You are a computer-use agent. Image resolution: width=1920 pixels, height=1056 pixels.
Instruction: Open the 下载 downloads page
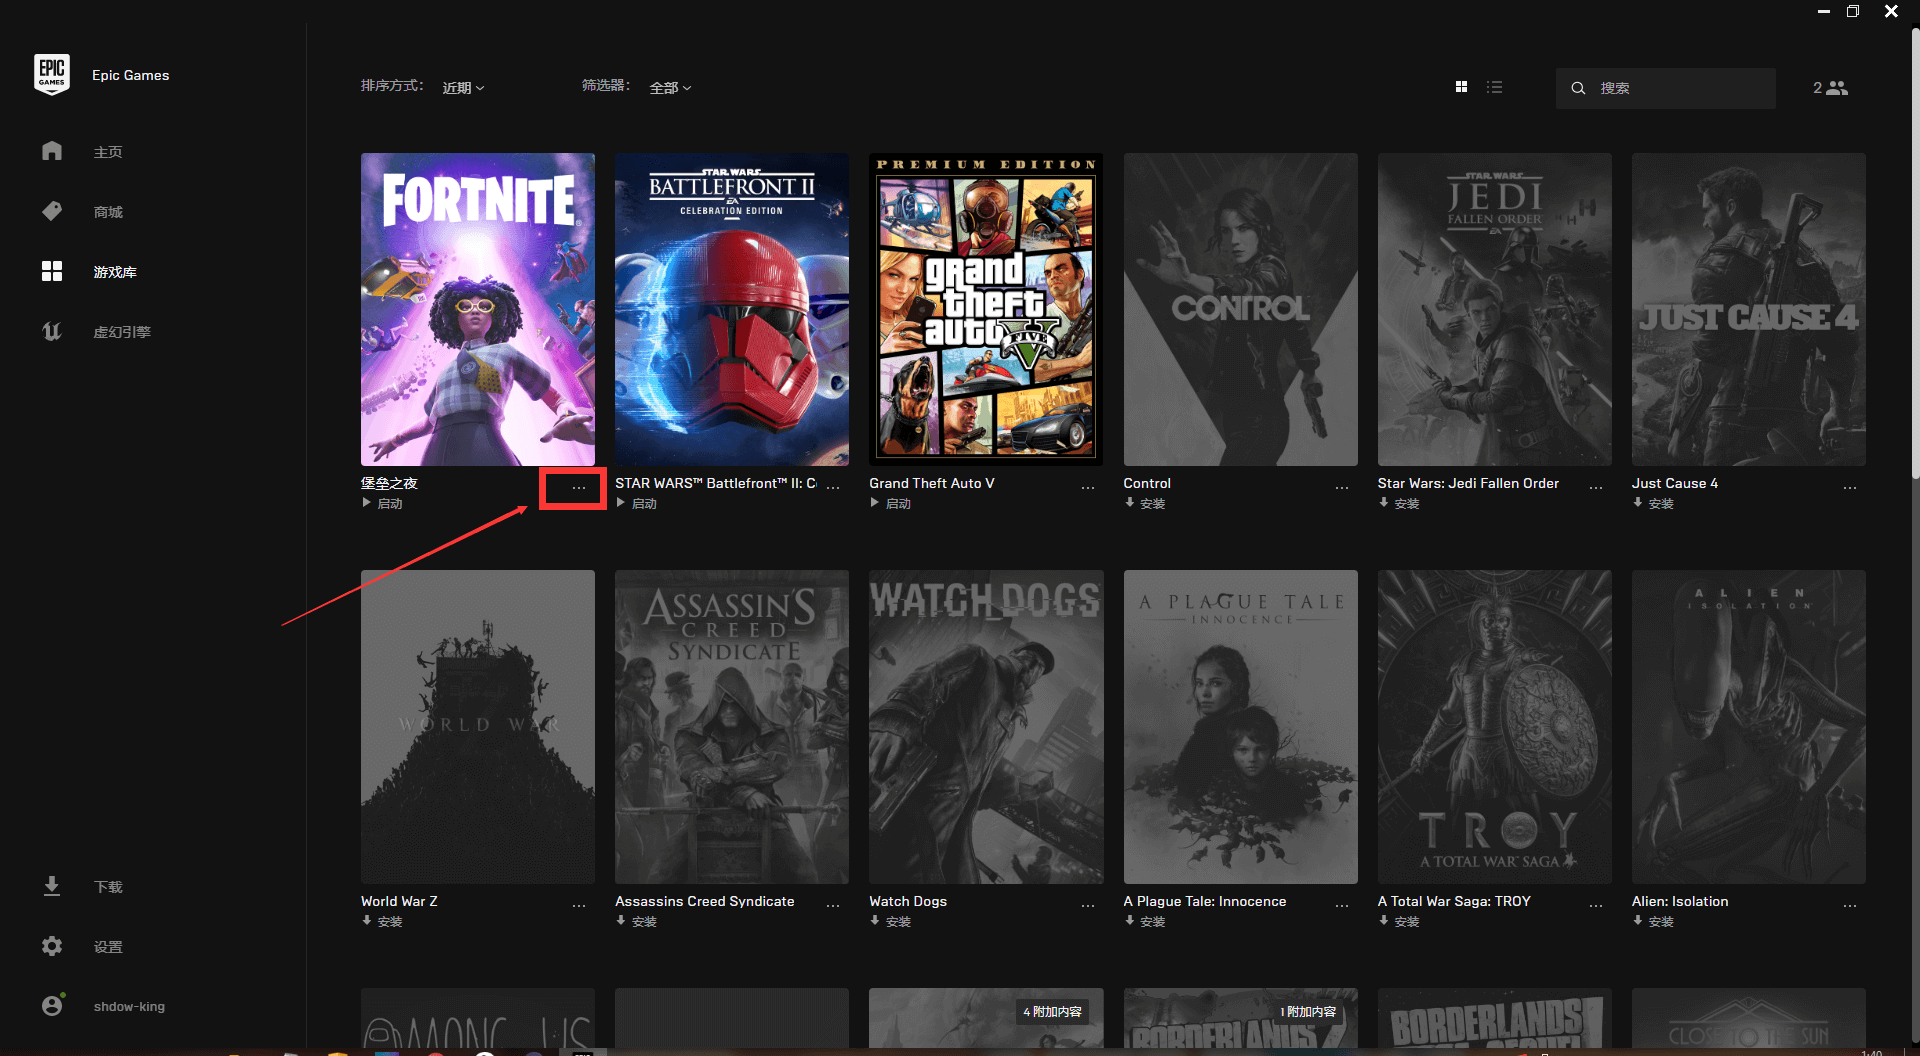[x=108, y=887]
